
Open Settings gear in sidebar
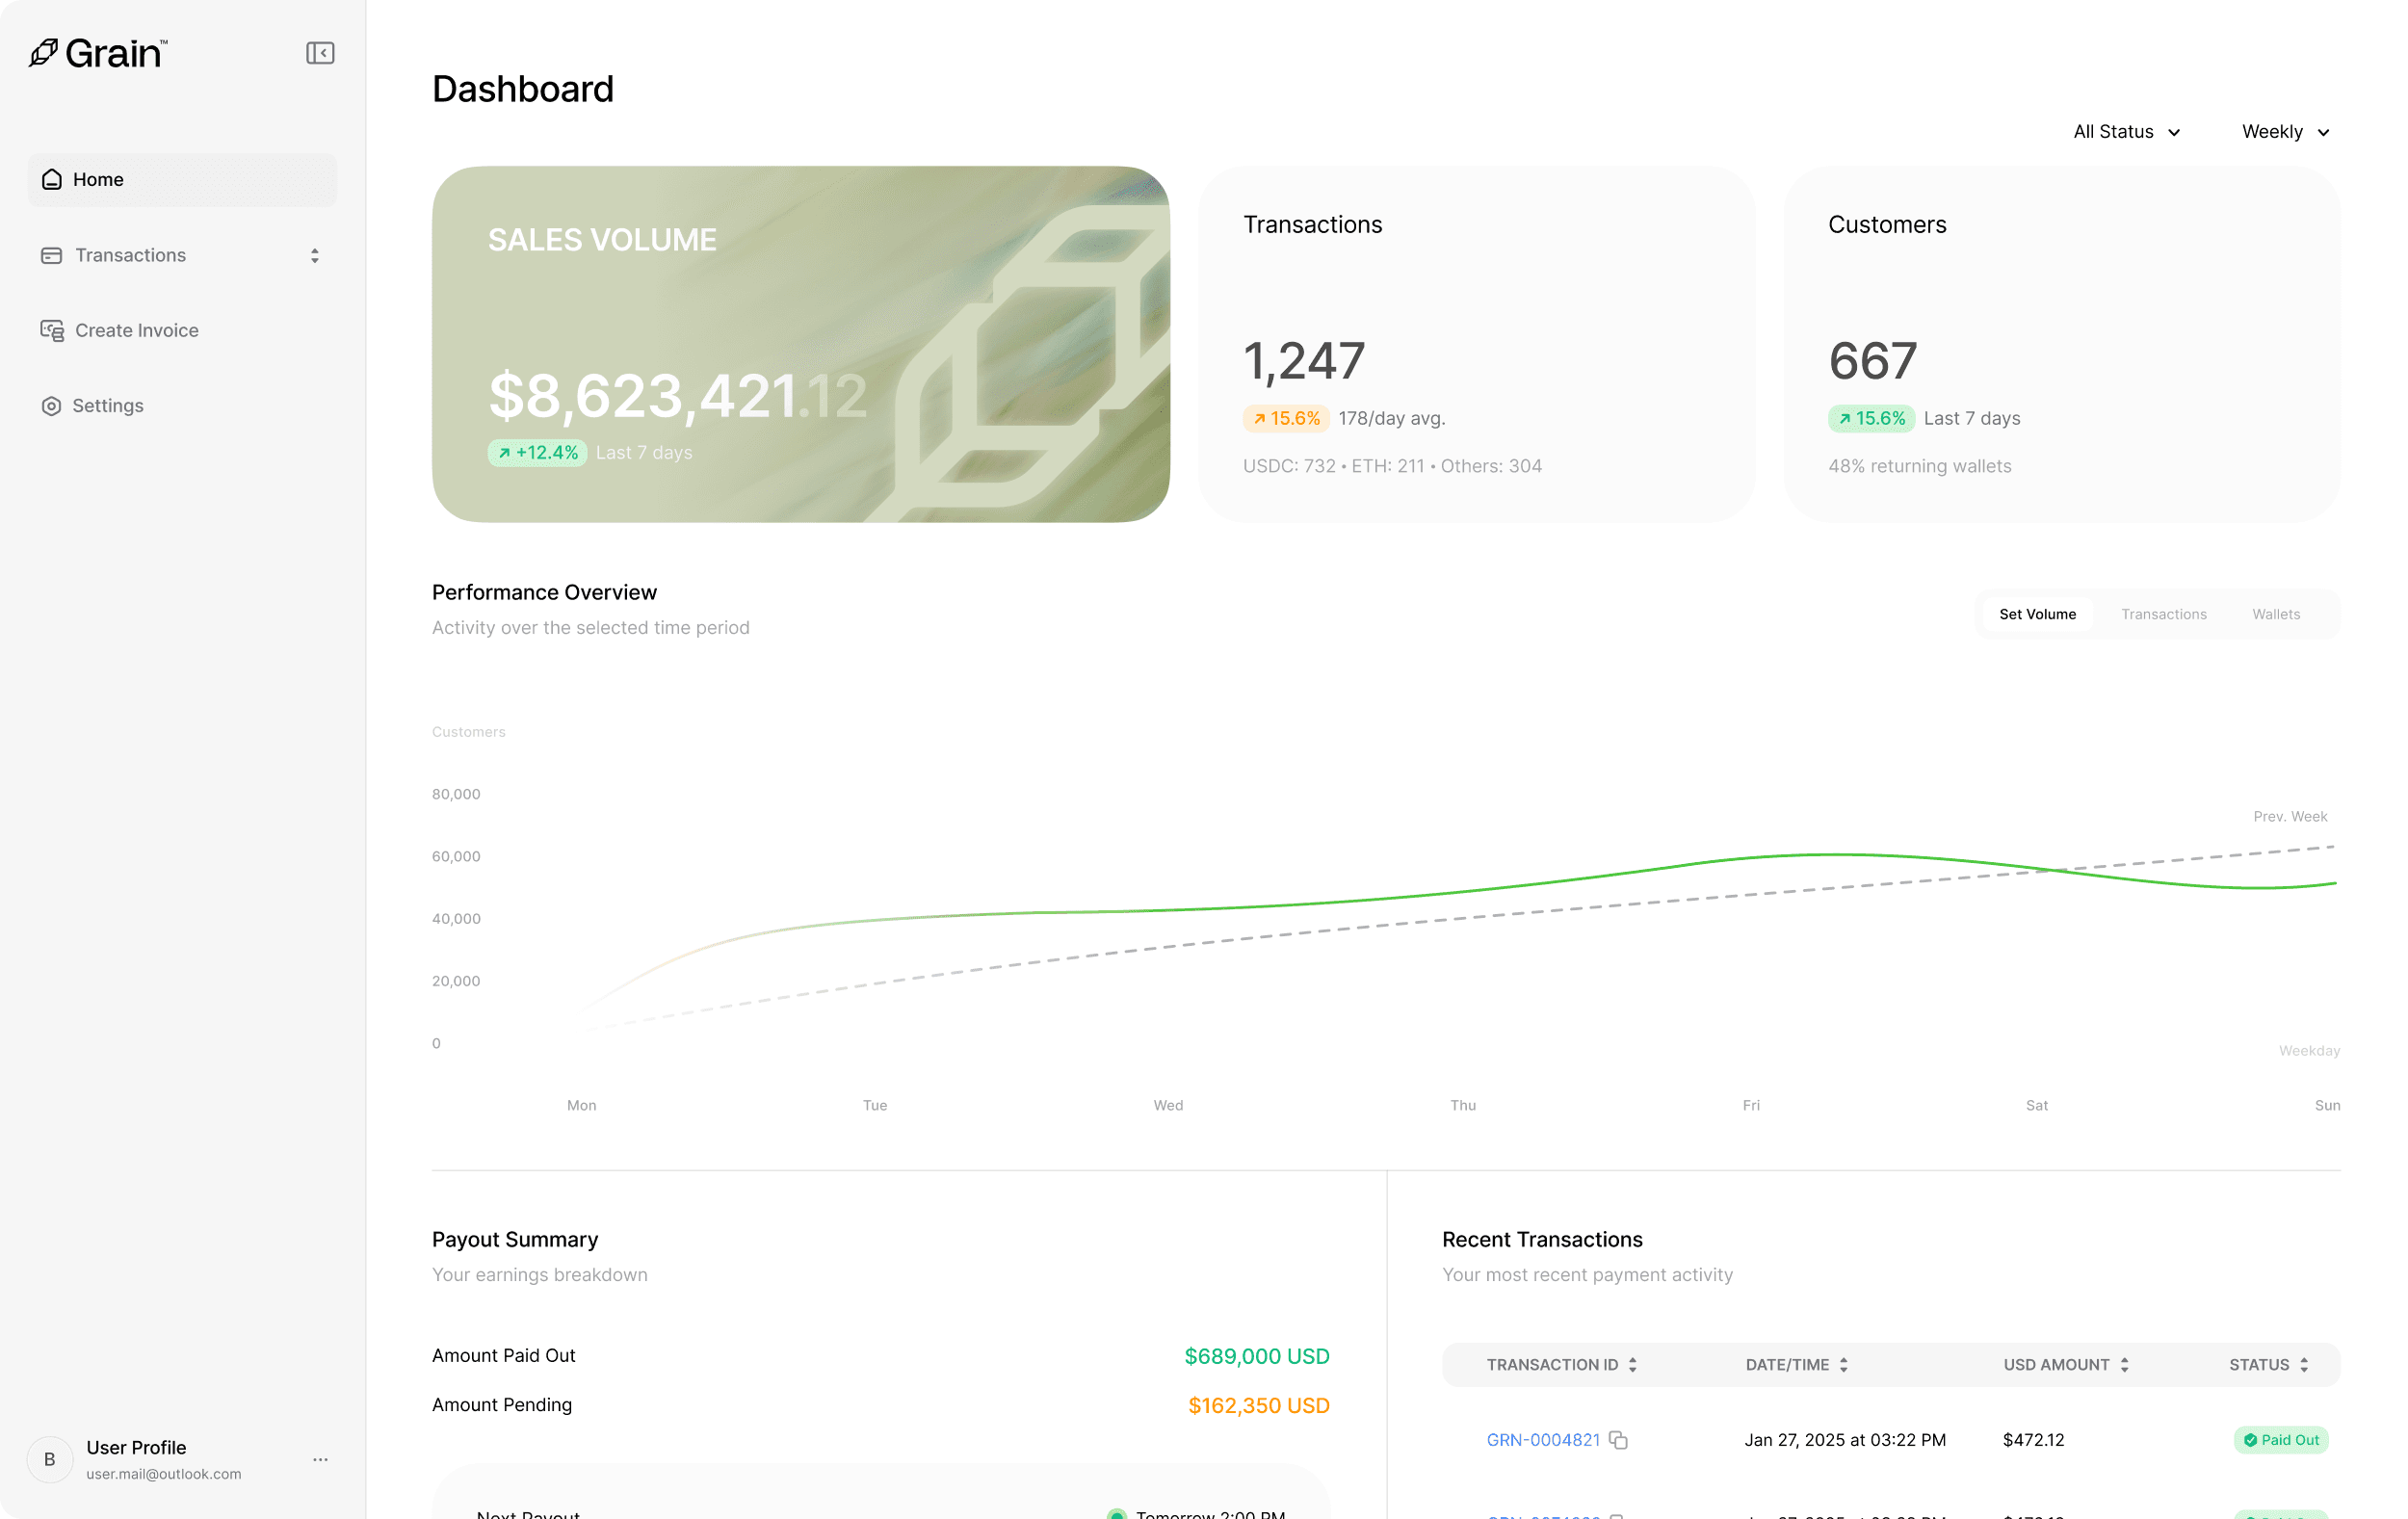(51, 406)
